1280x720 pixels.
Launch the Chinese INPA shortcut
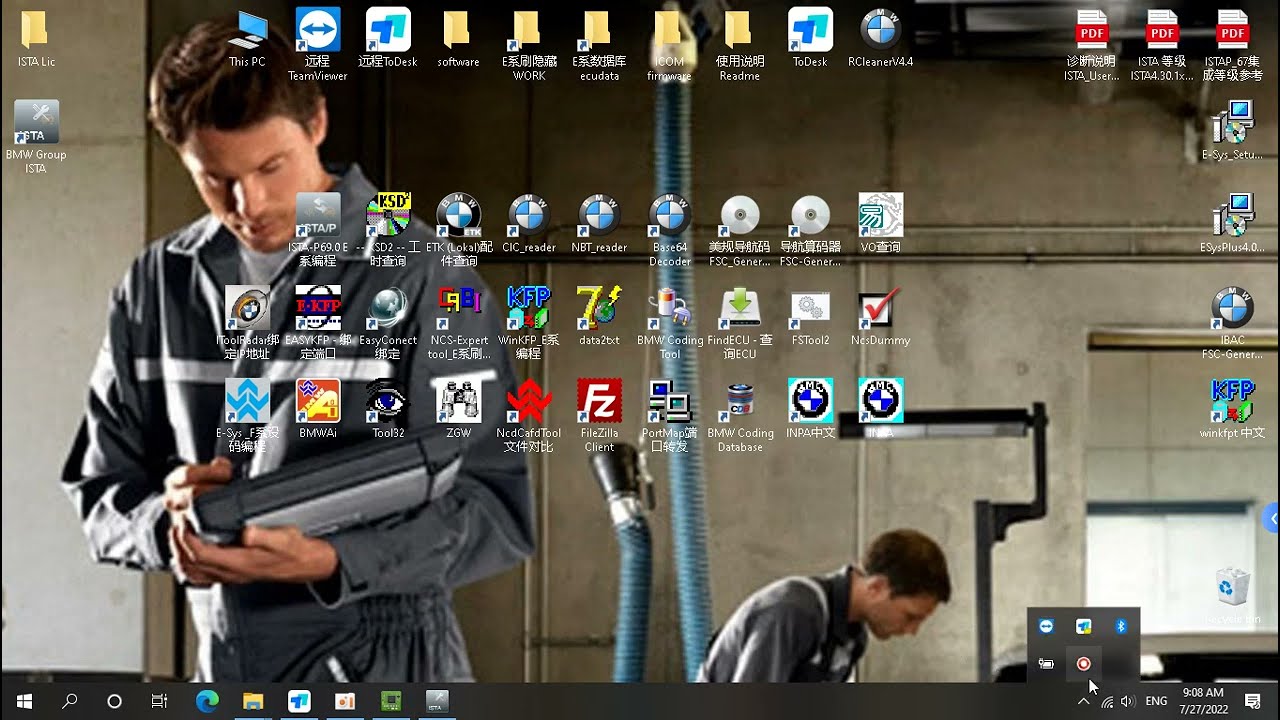(x=810, y=409)
